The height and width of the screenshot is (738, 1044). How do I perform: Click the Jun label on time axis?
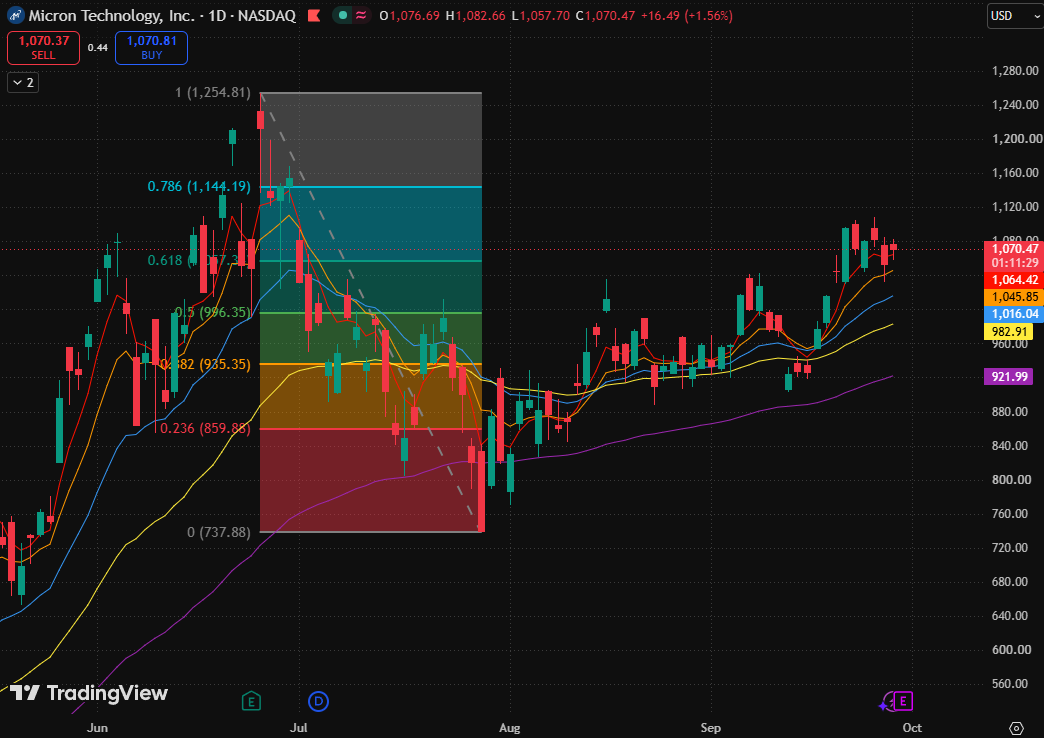tap(97, 728)
